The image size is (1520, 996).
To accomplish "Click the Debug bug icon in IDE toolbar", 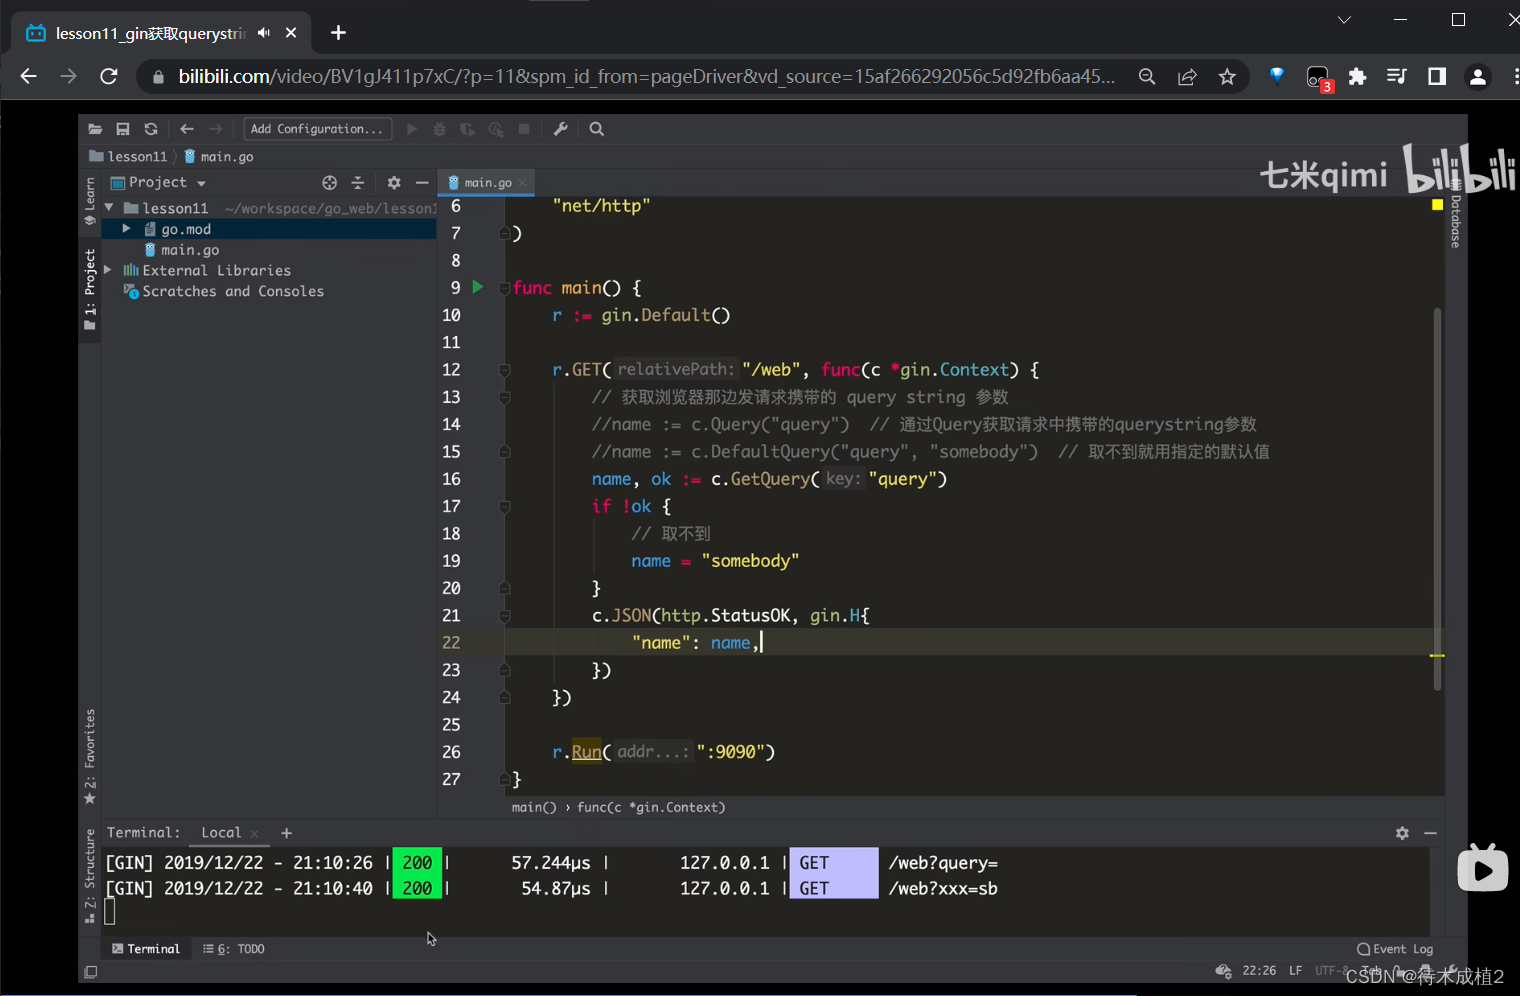I will (x=439, y=129).
